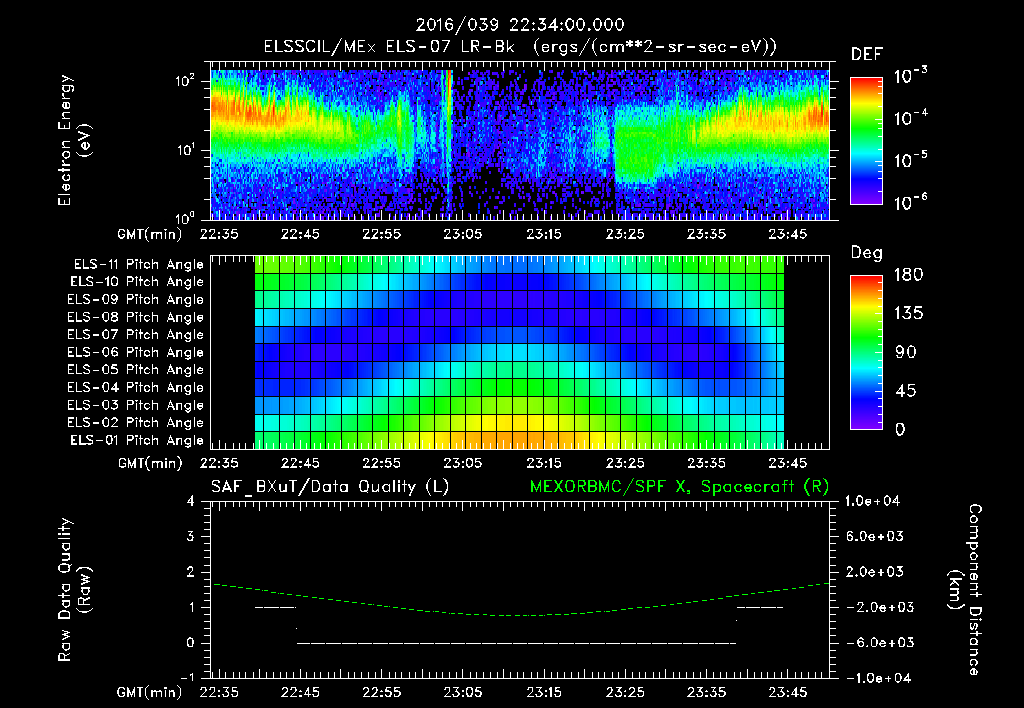The width and height of the screenshot is (1024, 708).
Task: Click 22:45 tick under the data quality plot
Action: (x=300, y=692)
